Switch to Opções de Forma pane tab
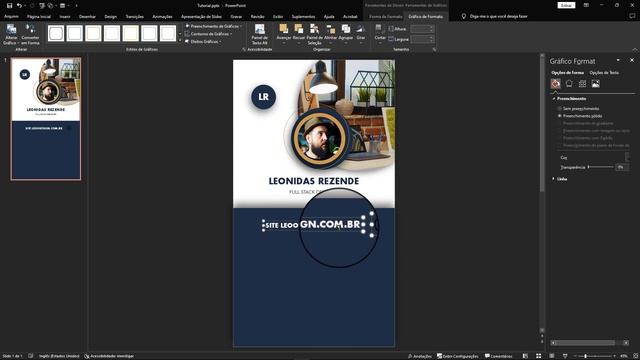Viewport: 640px width, 360px height. 567,73
